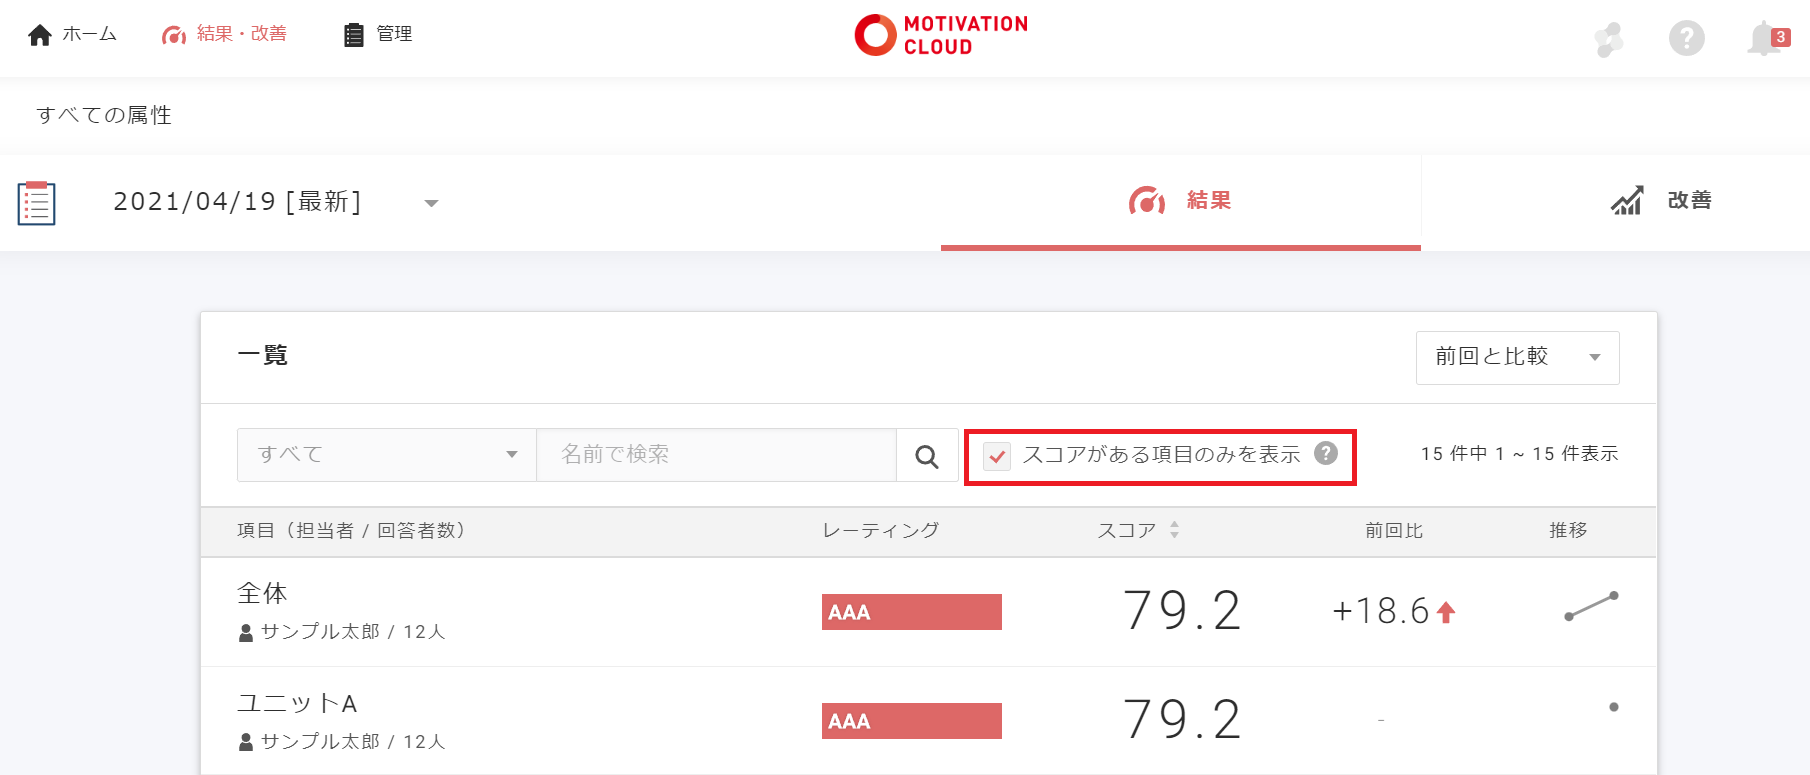
Task: Open the Motivation Cloud logo
Action: tap(941, 35)
